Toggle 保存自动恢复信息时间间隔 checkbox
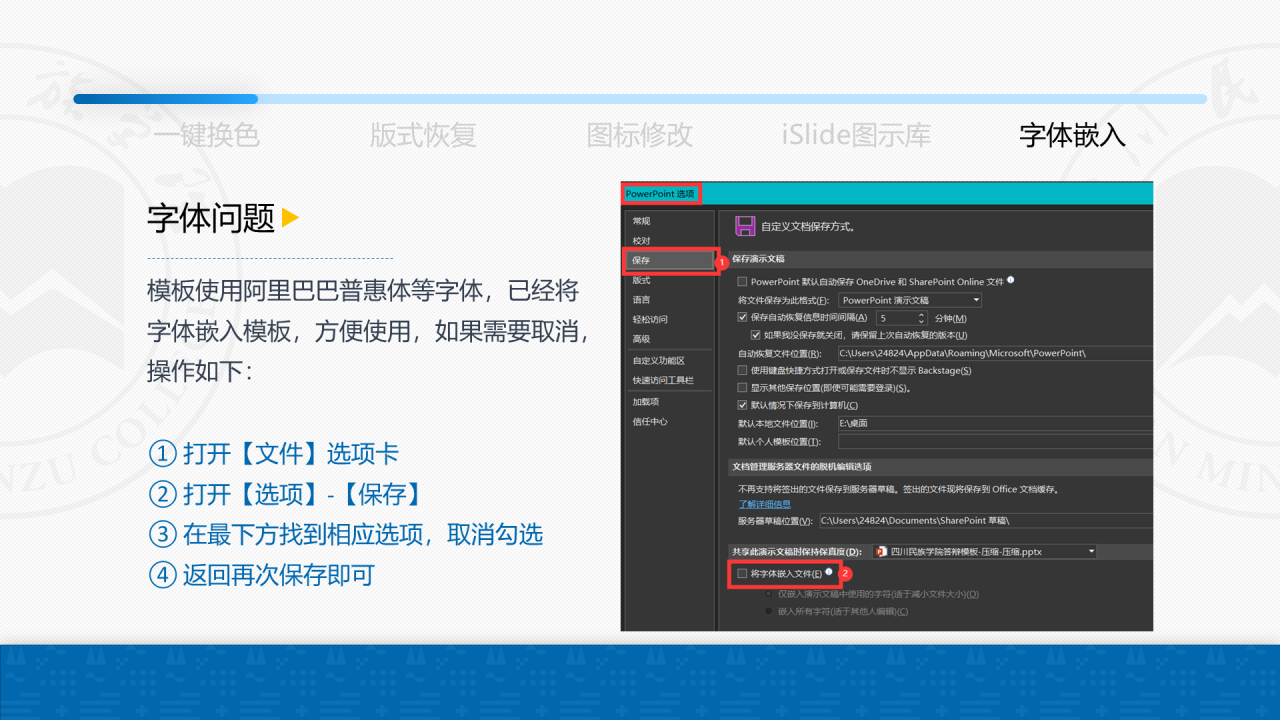This screenshot has height=720, width=1280. tap(742, 317)
